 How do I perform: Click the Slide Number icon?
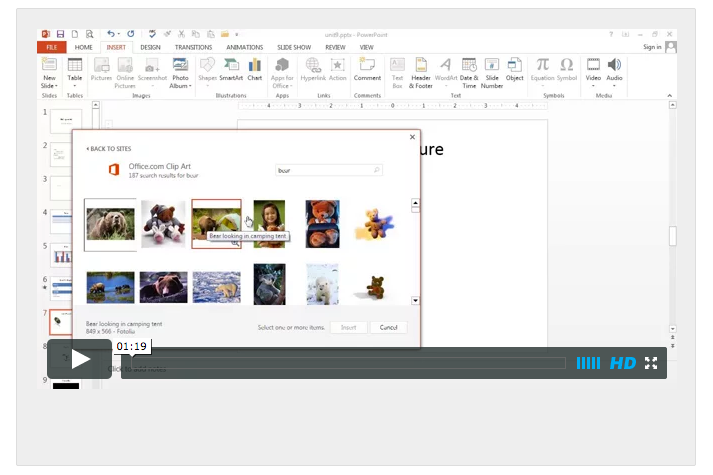[492, 65]
